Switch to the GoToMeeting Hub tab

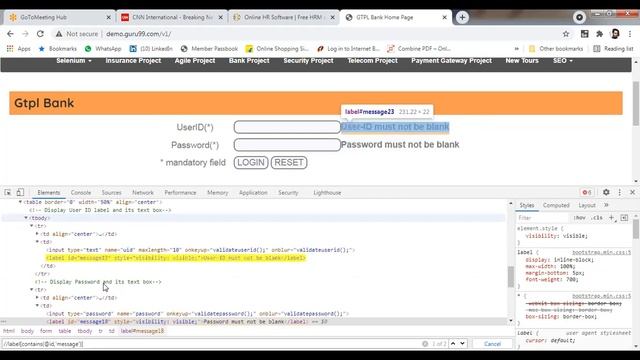coord(59,17)
